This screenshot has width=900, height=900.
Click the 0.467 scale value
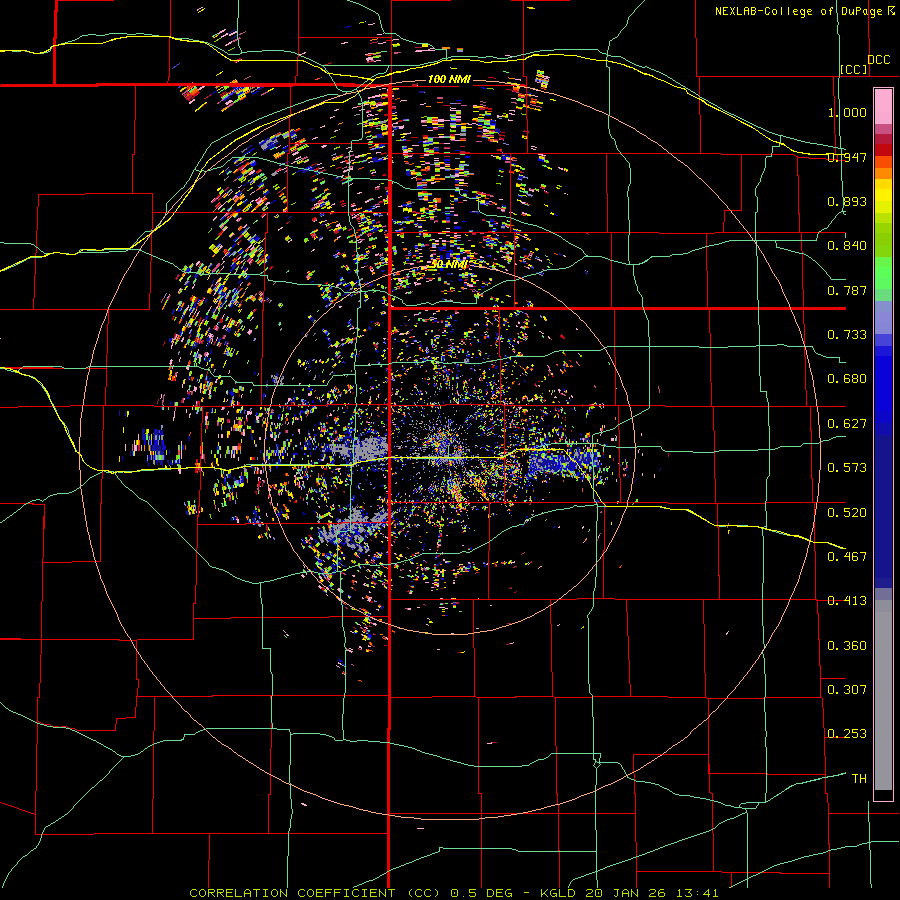point(847,556)
